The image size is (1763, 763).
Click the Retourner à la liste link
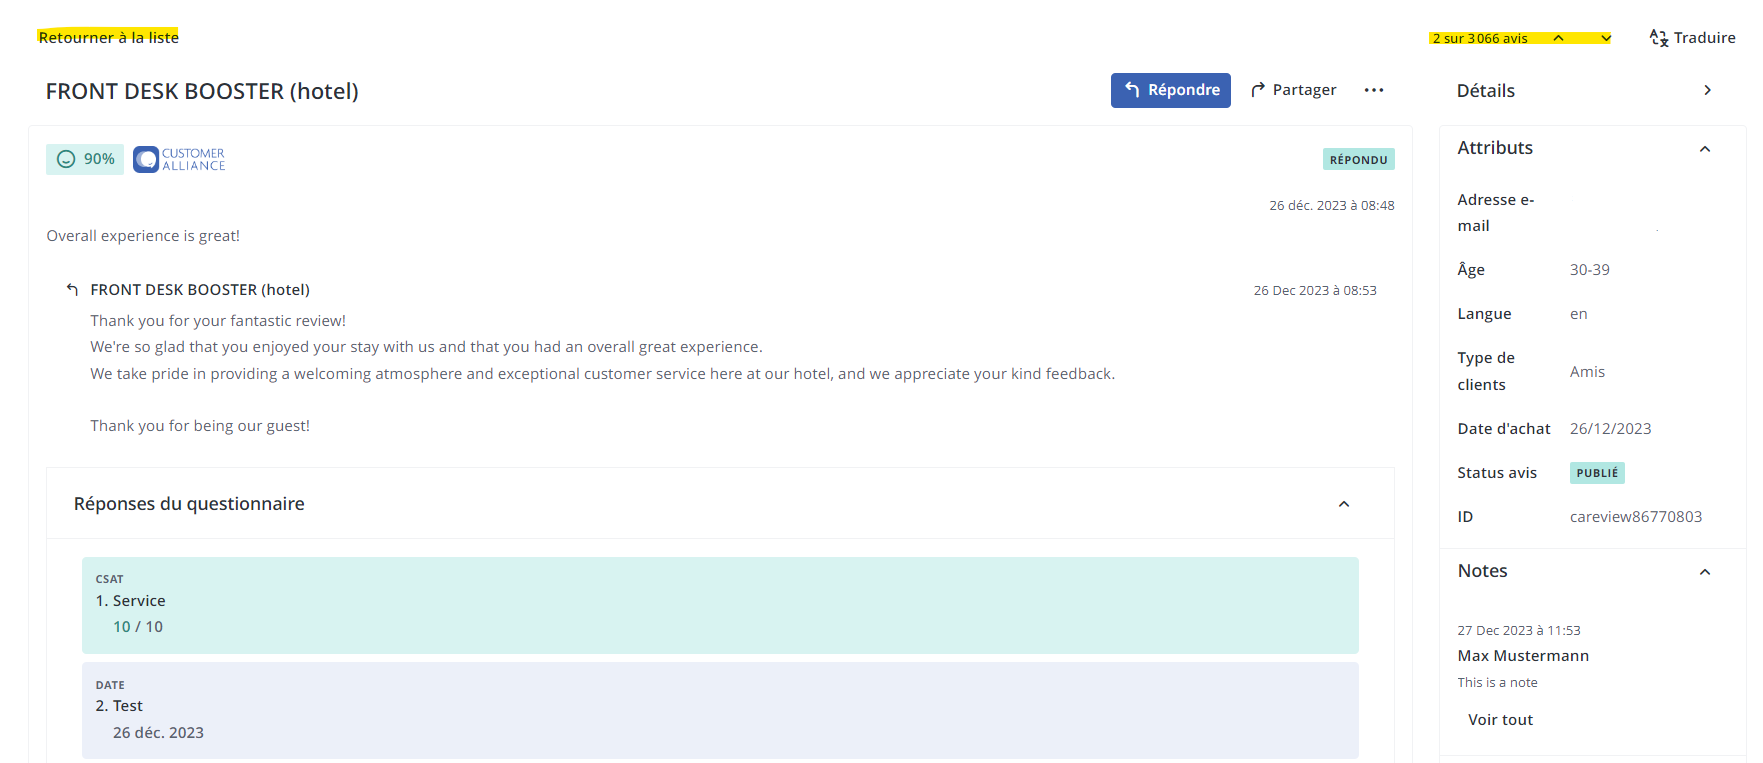point(108,37)
